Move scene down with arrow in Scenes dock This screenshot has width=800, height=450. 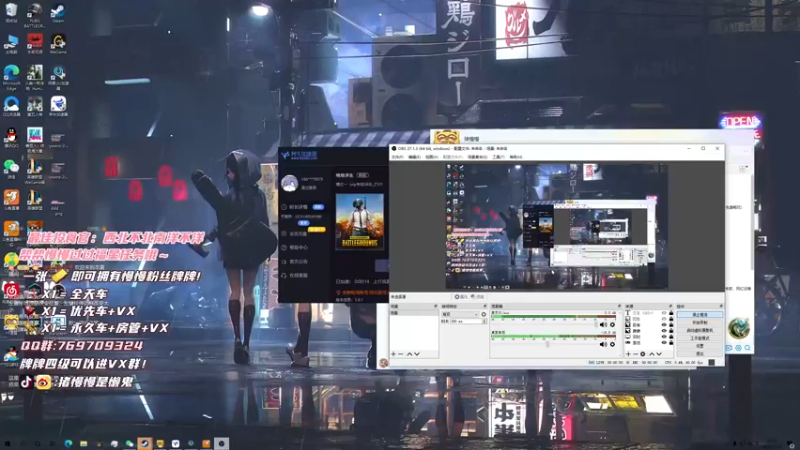[417, 354]
